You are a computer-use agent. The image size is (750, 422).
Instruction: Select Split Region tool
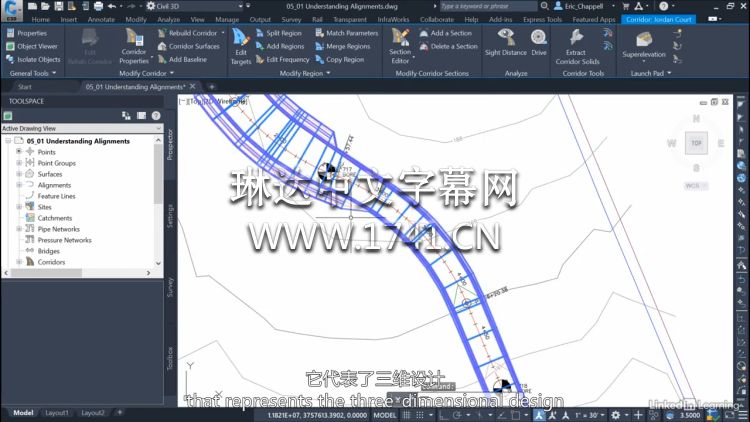pos(279,33)
